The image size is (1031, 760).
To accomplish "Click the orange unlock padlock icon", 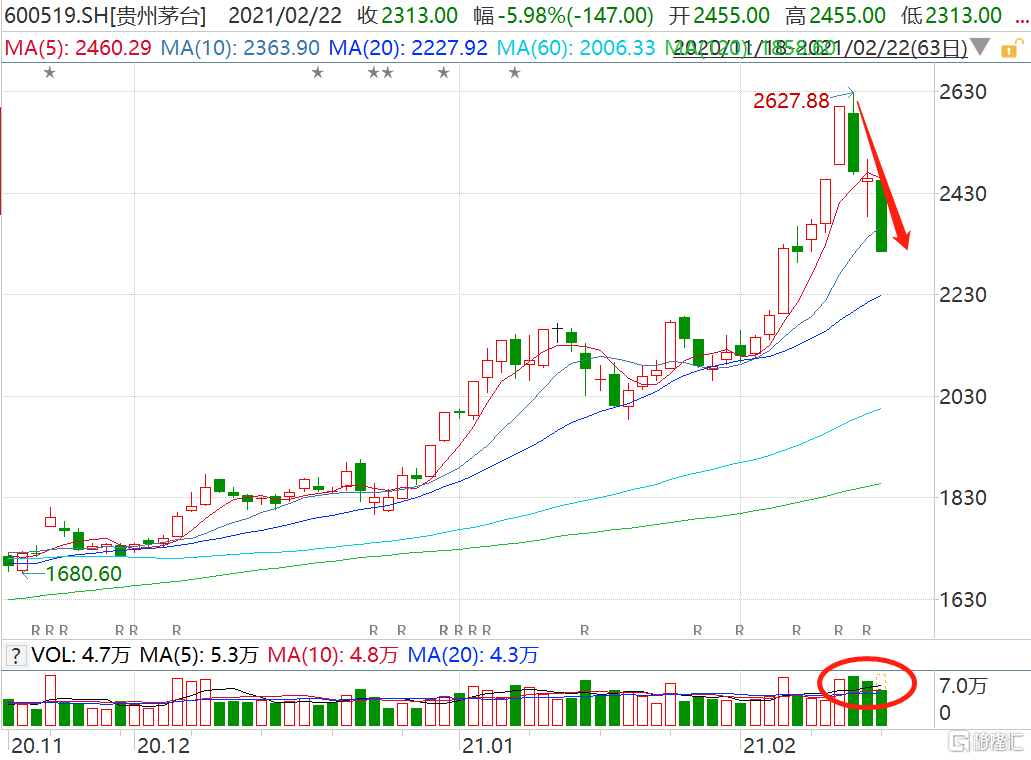I will [1011, 49].
